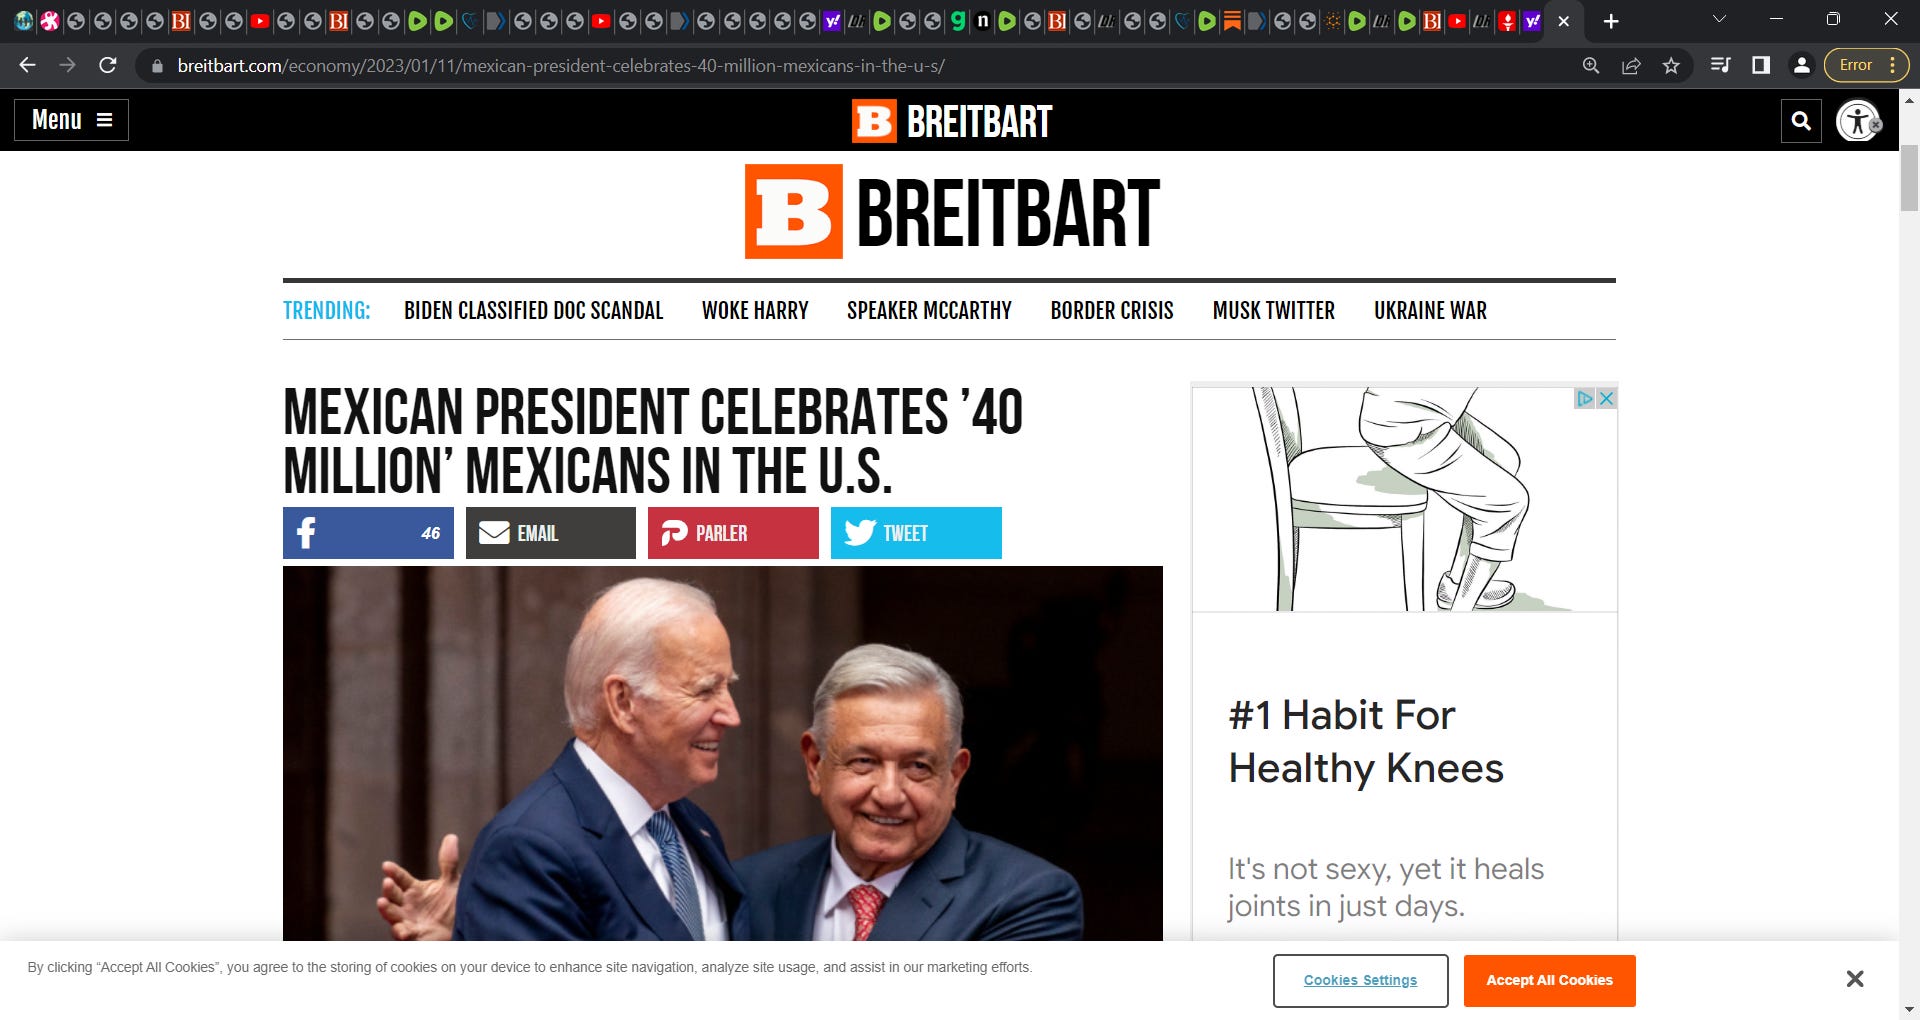Click the large Breitbart masthead logo
The image size is (1920, 1020).
point(952,212)
